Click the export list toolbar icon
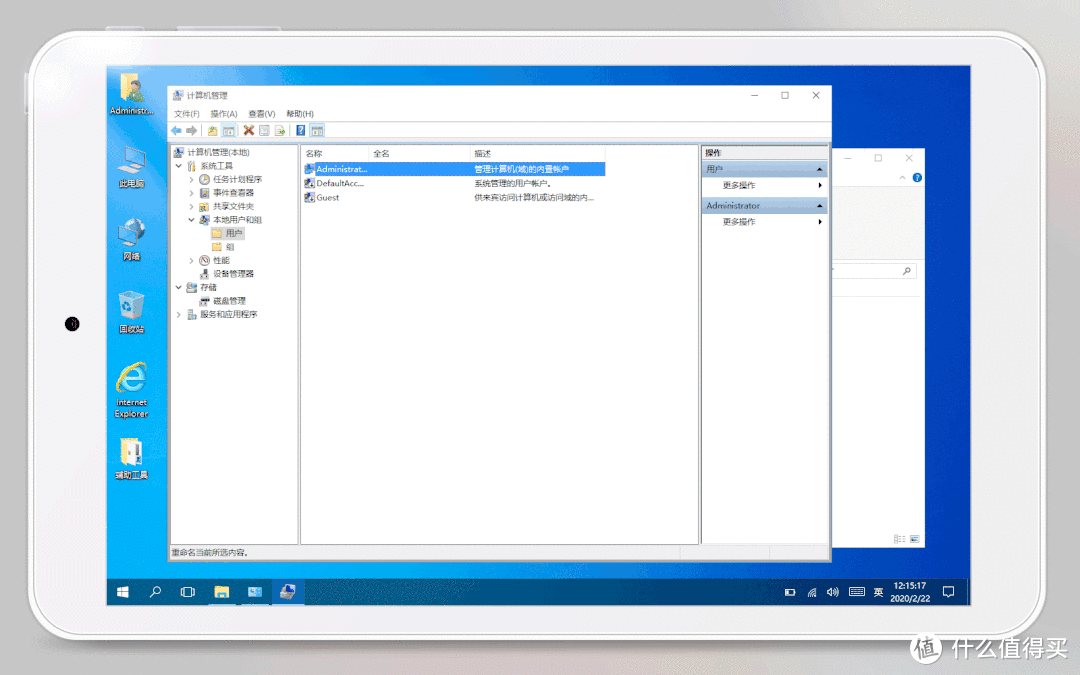Viewport: 1080px width, 675px height. coord(280,130)
